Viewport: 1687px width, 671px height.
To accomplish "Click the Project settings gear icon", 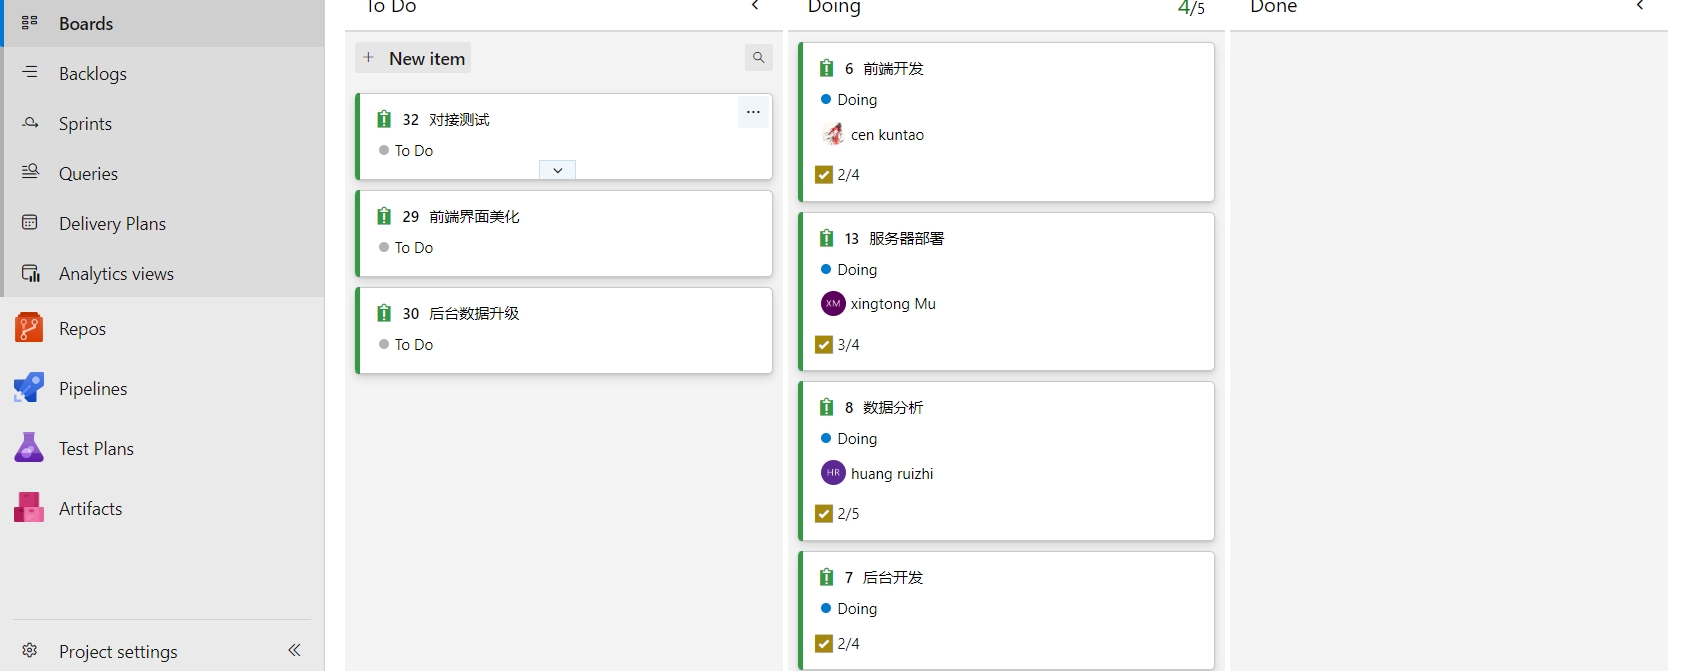I will point(30,651).
